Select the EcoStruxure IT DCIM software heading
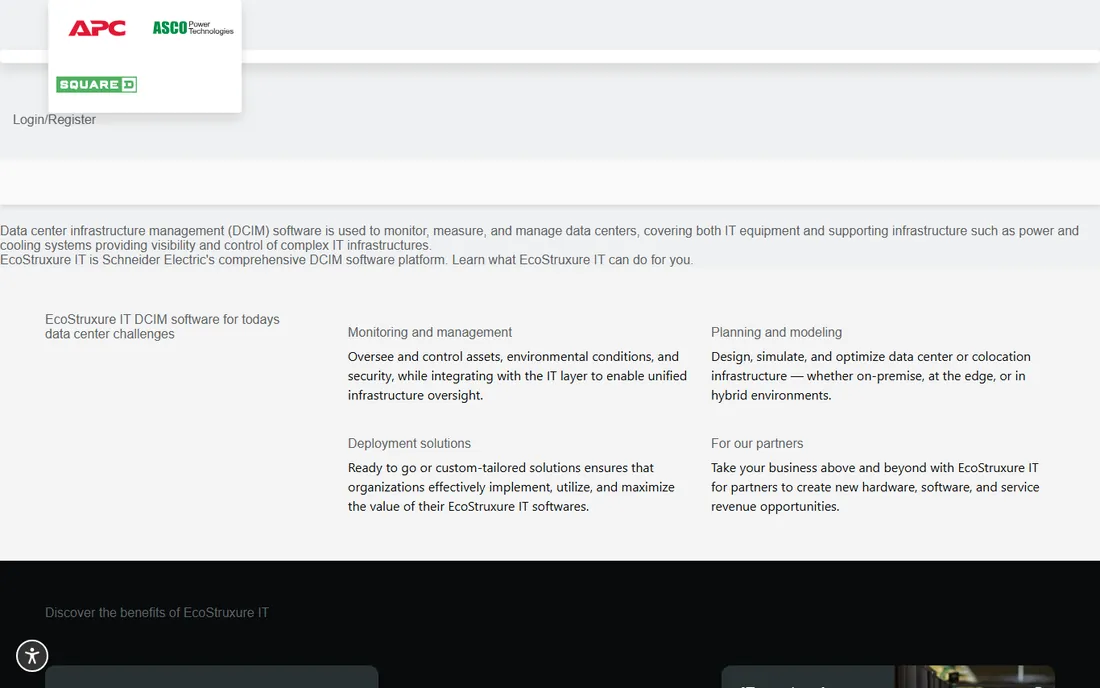The image size is (1100, 688). point(162,326)
